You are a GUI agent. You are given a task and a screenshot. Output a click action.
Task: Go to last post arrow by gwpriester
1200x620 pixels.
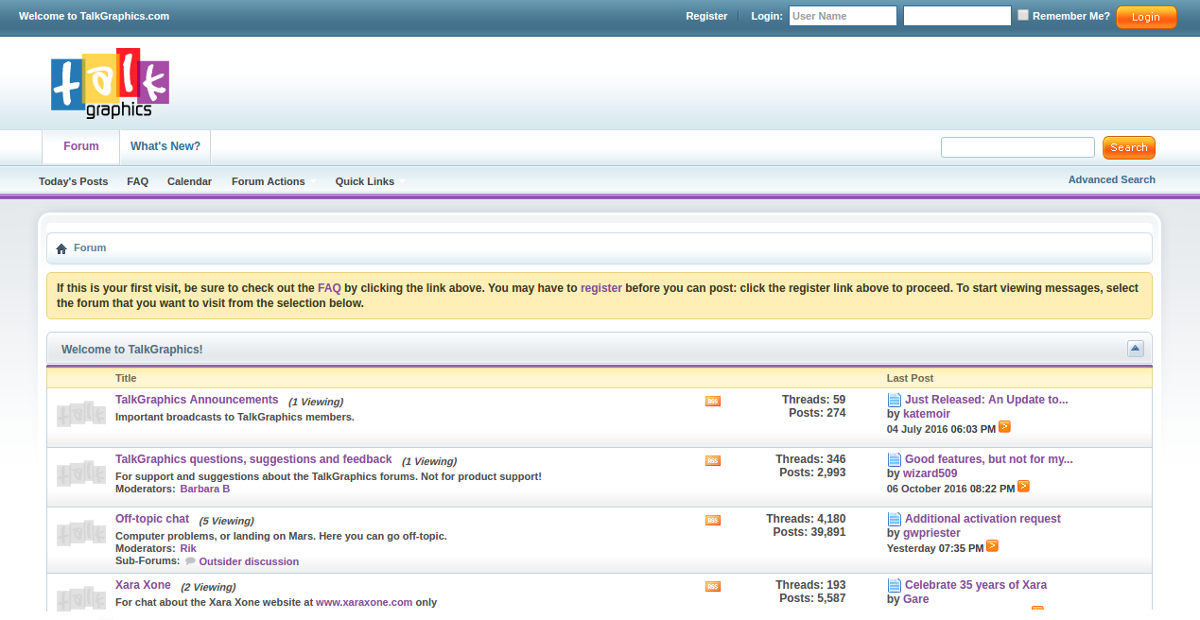click(x=991, y=546)
